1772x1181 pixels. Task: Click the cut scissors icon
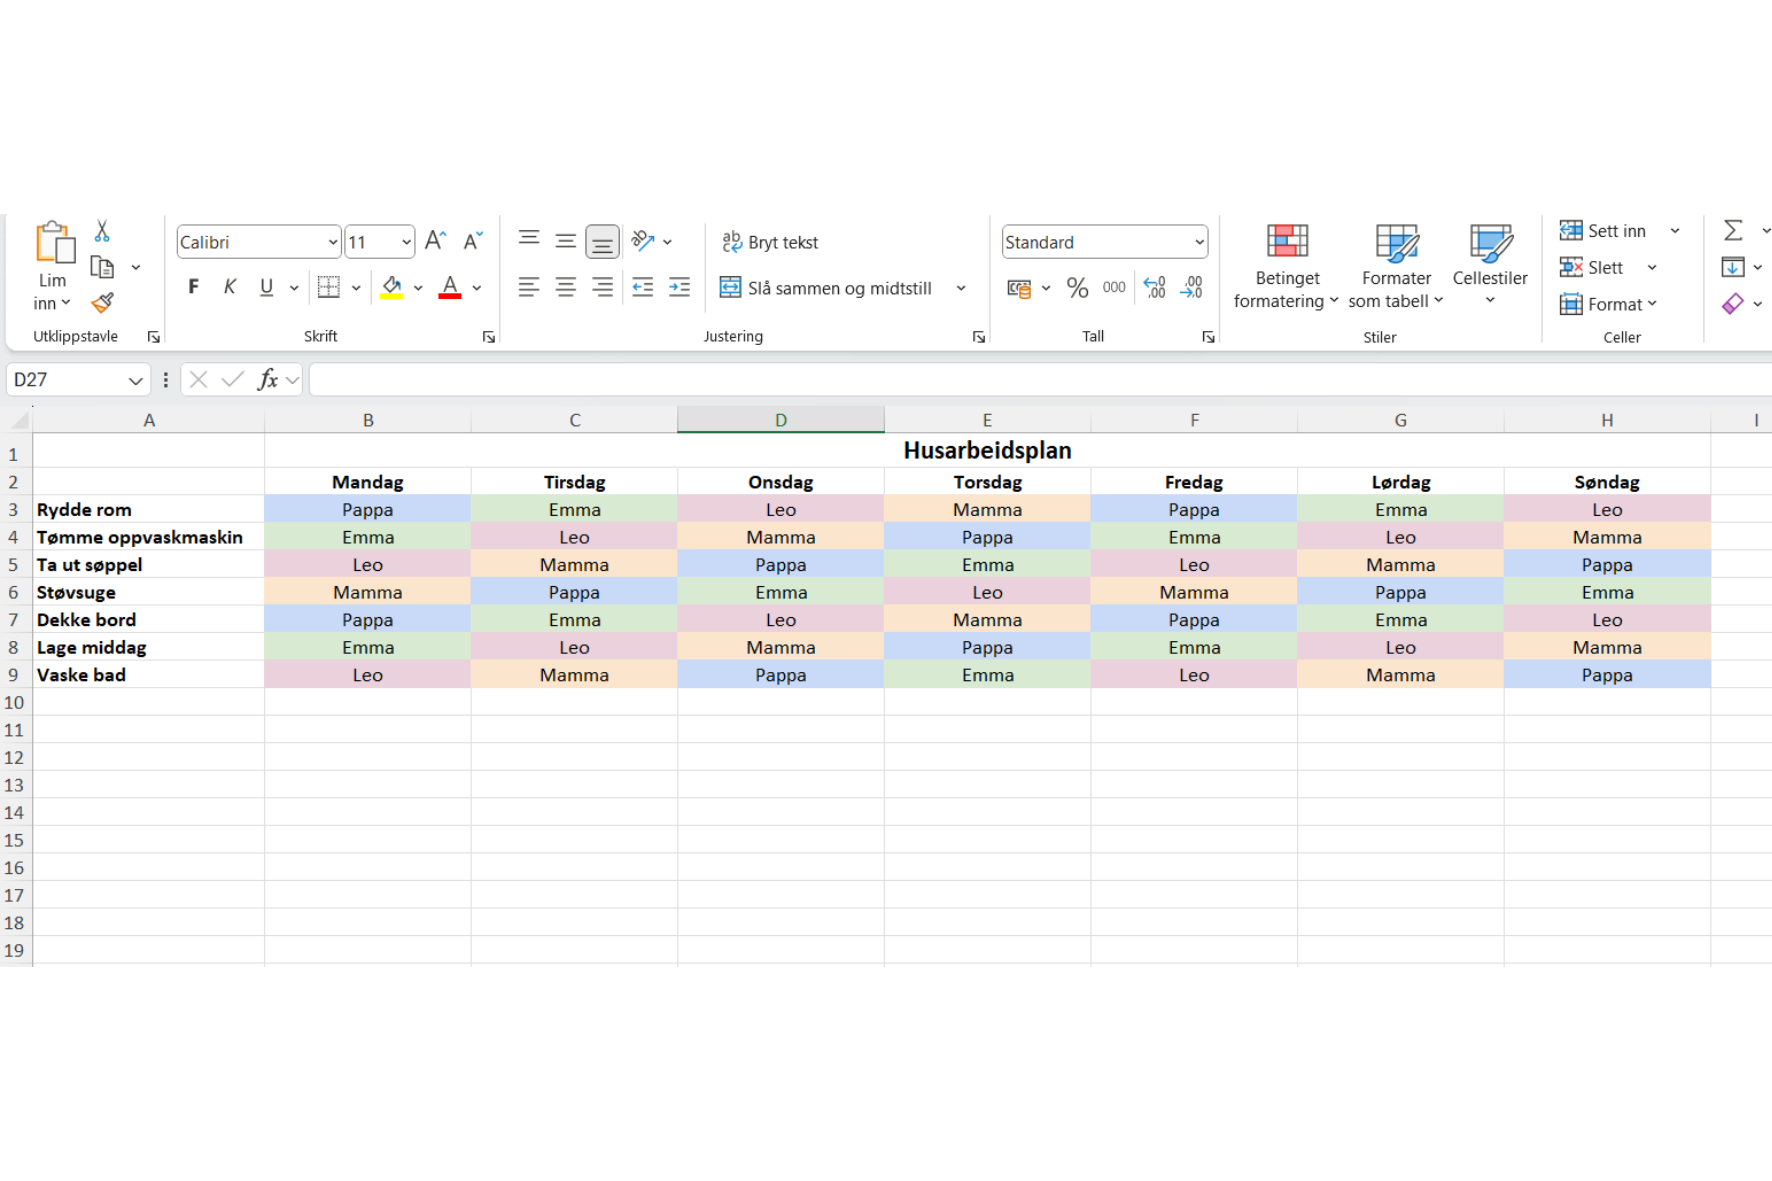pyautogui.click(x=102, y=231)
